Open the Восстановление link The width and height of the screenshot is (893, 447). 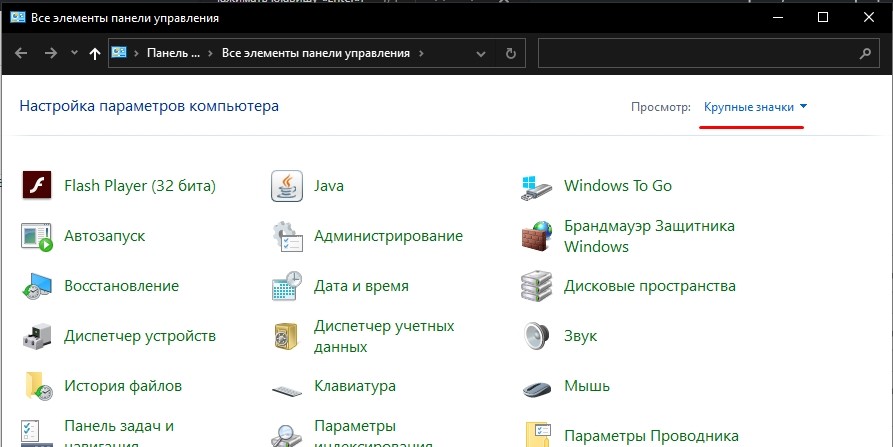[121, 285]
